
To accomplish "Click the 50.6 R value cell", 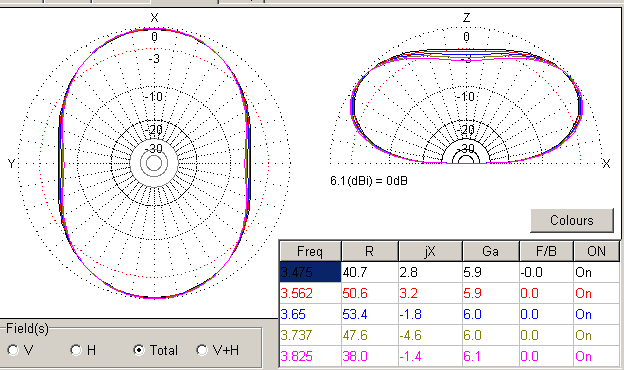I will [370, 293].
